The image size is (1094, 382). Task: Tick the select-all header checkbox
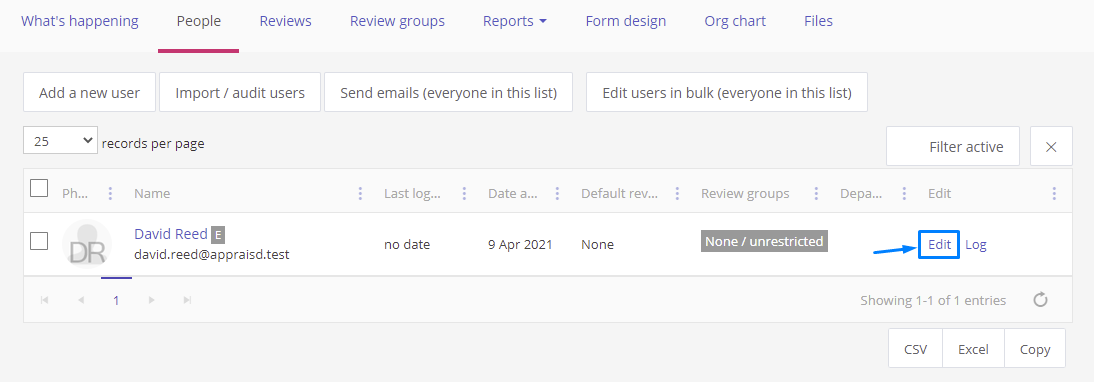39,188
